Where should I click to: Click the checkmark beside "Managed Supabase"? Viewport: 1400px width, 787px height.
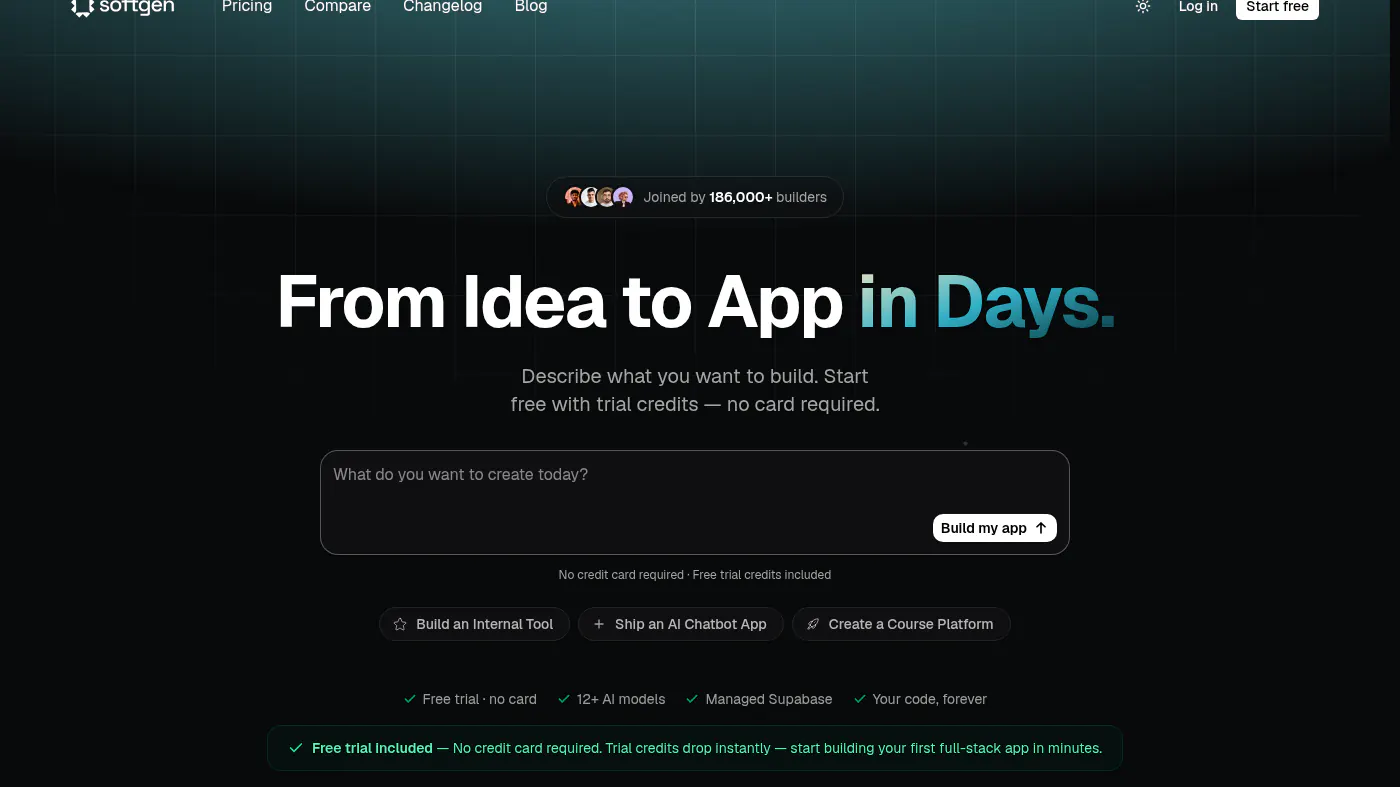click(x=692, y=699)
